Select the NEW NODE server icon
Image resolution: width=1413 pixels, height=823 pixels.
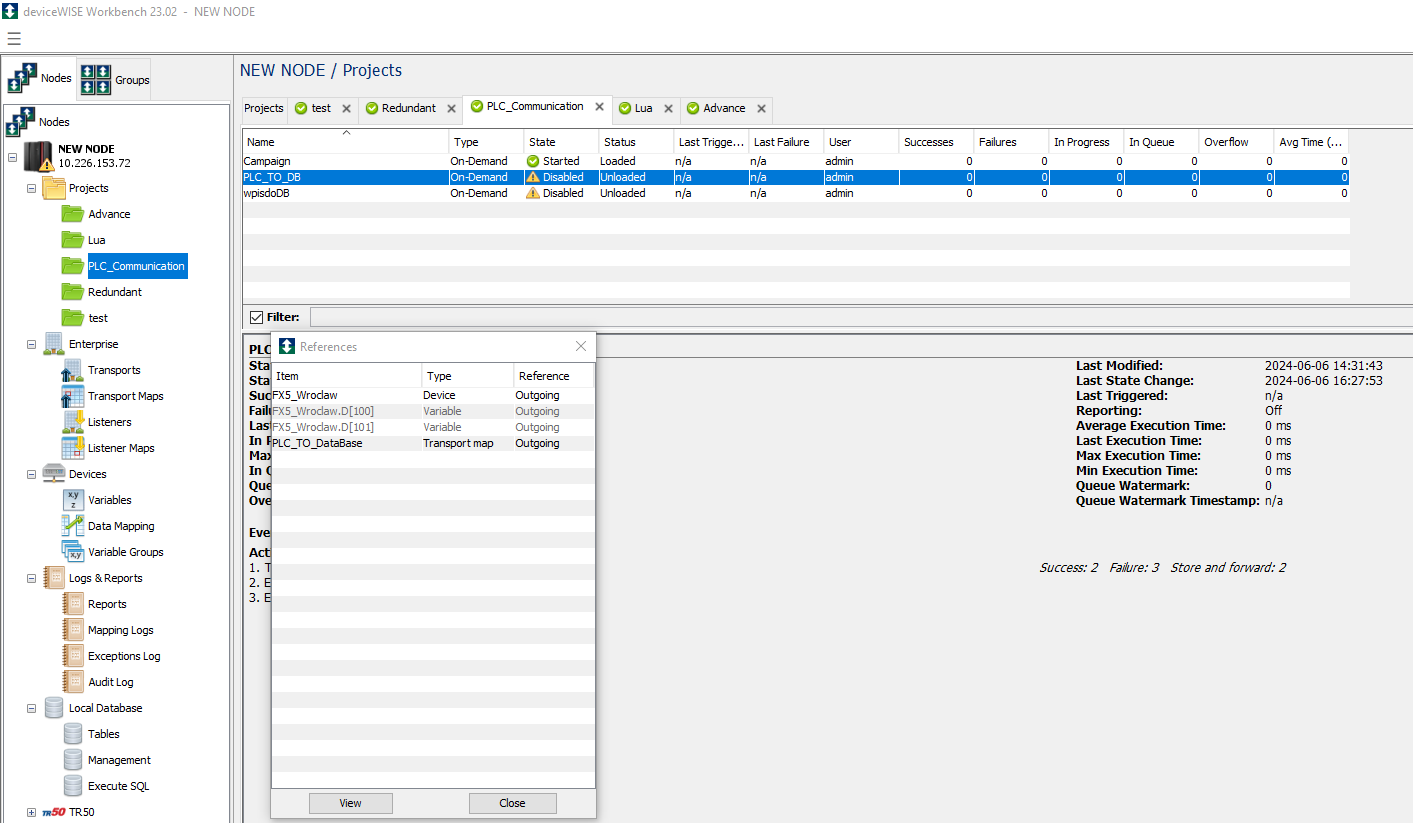click(39, 157)
